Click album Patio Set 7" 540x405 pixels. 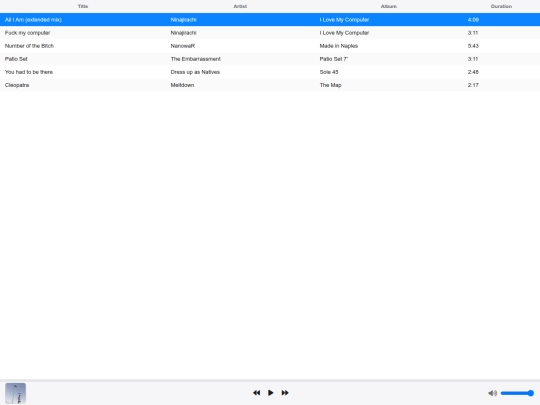334,59
